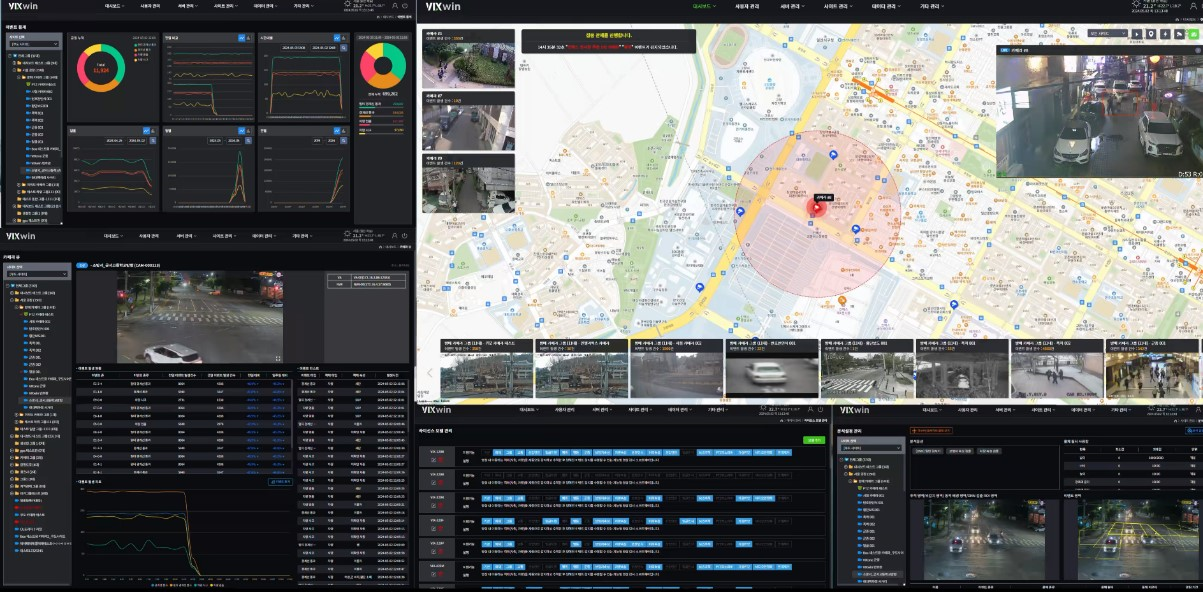Tick the checkbox in the first license model row
The height and width of the screenshot is (592, 1203).
[434, 462]
